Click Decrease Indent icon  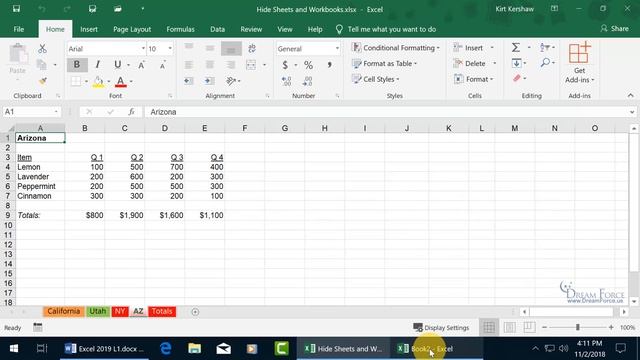[x=189, y=81]
